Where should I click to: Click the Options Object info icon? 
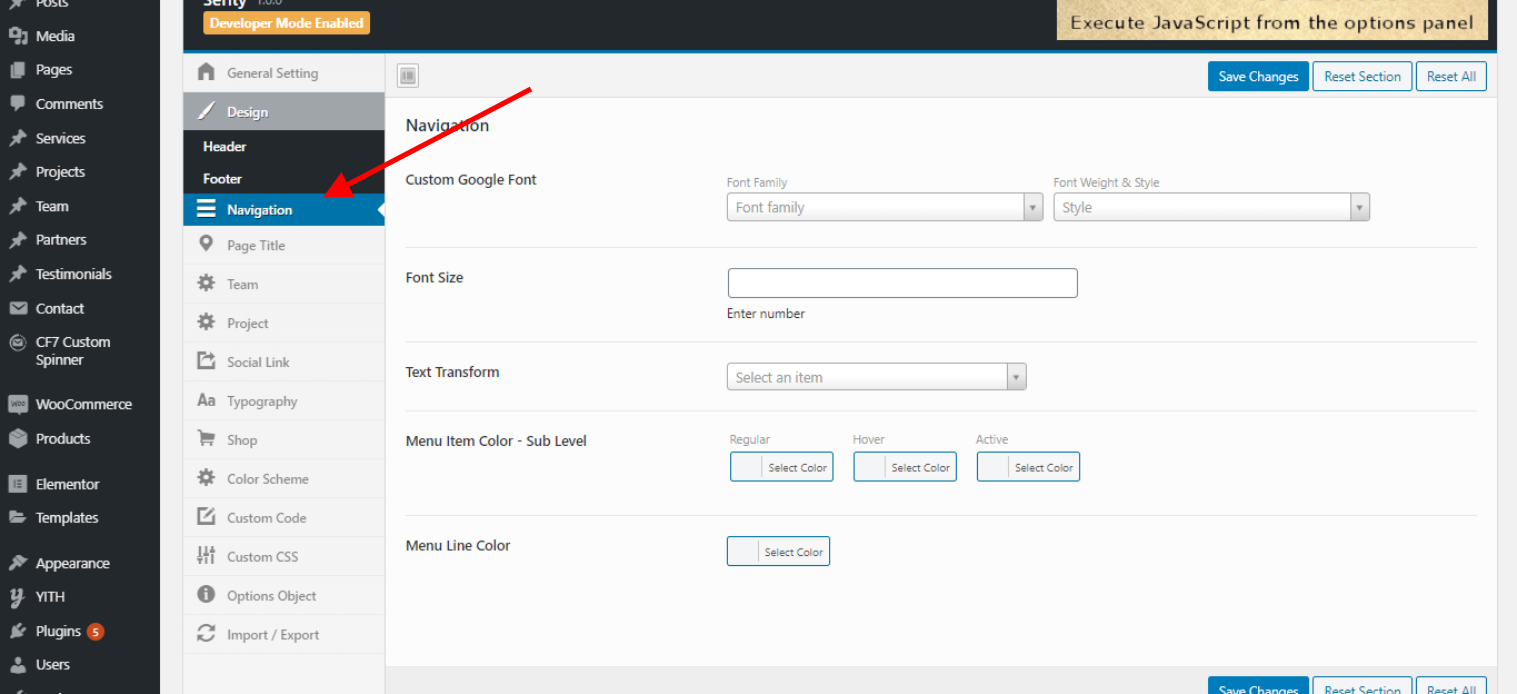click(207, 595)
